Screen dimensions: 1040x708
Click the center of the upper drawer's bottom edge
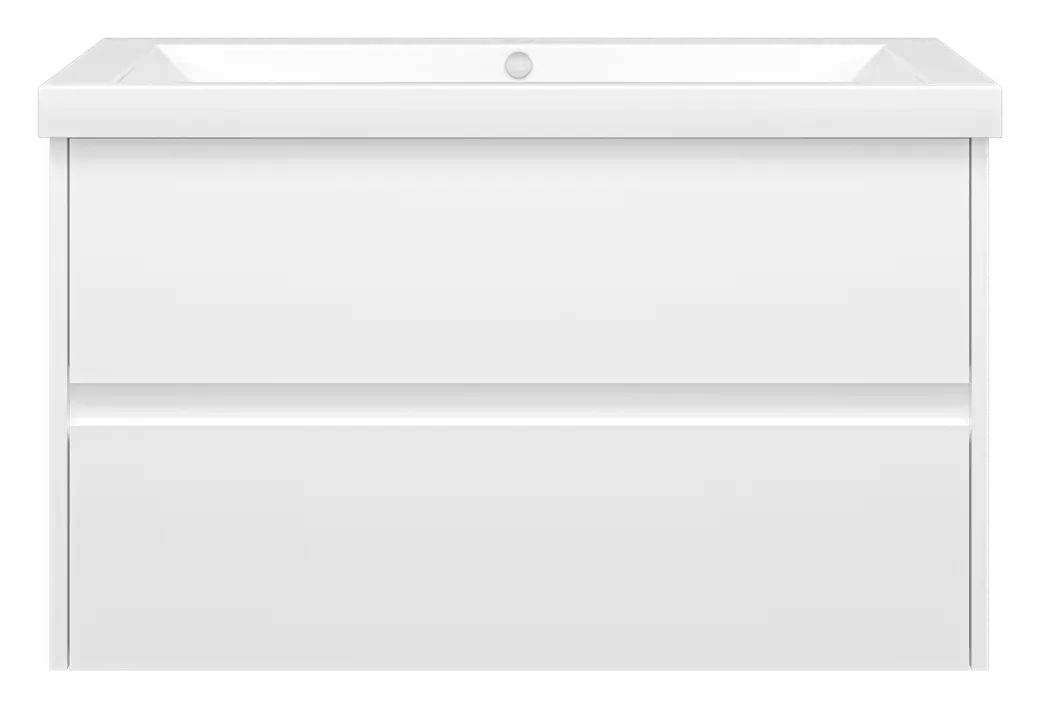click(519, 383)
